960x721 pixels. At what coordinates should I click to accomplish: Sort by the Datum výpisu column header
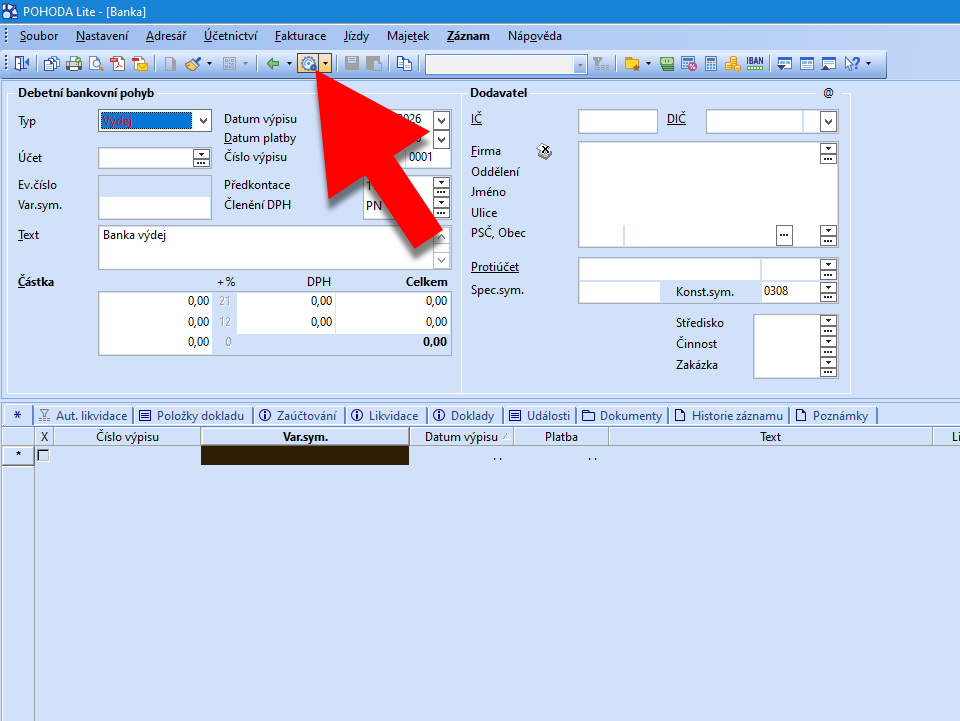point(461,437)
